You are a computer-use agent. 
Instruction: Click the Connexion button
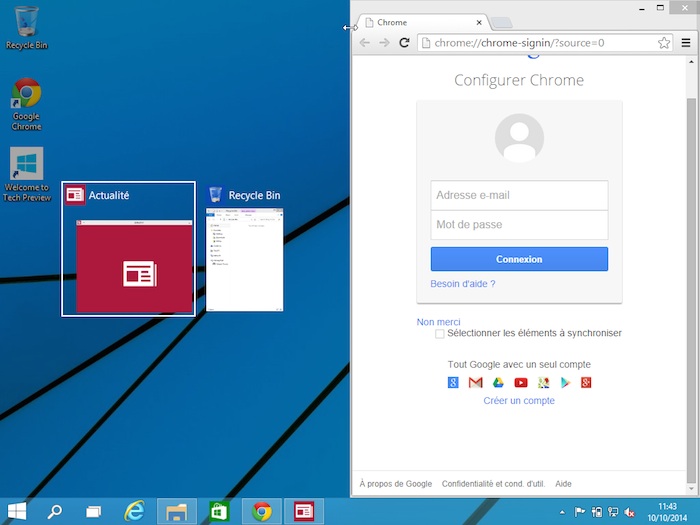coord(519,259)
